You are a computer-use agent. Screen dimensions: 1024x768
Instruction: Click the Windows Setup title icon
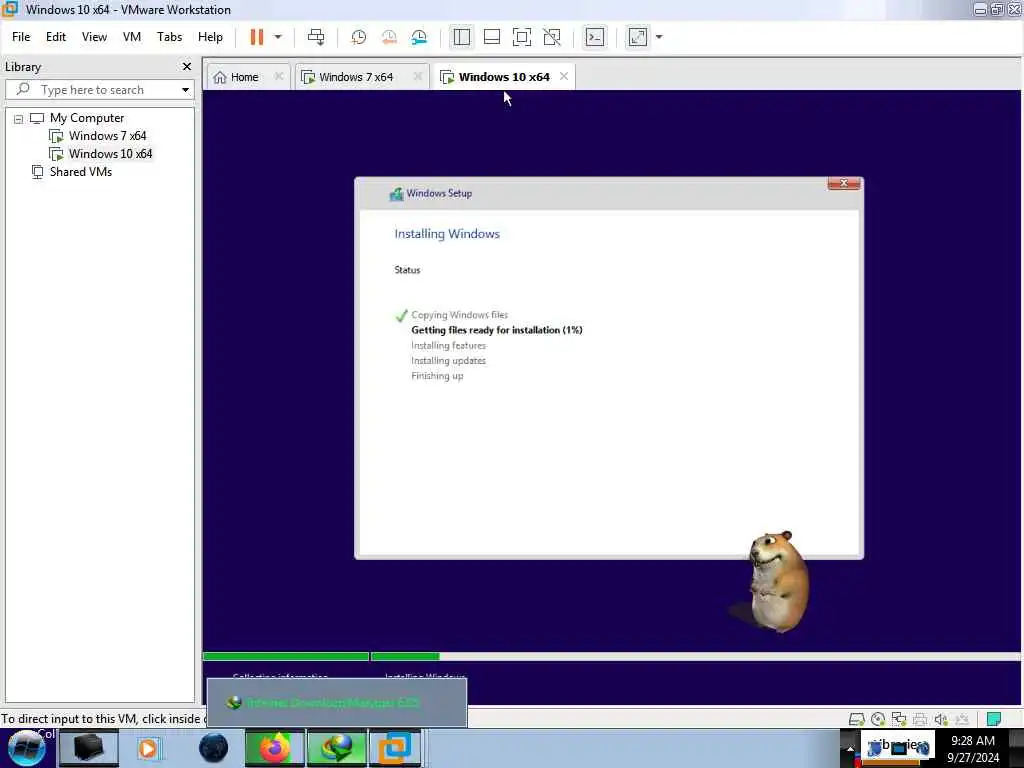[396, 194]
